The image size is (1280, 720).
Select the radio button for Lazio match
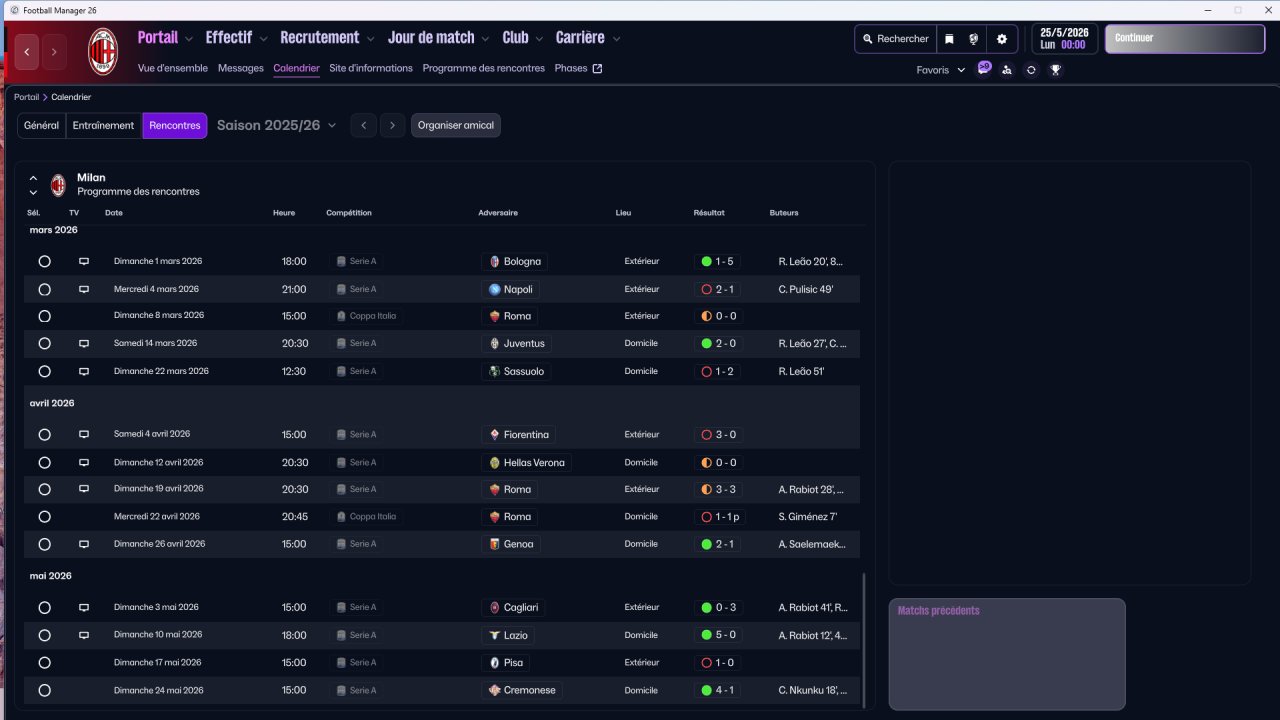point(44,636)
